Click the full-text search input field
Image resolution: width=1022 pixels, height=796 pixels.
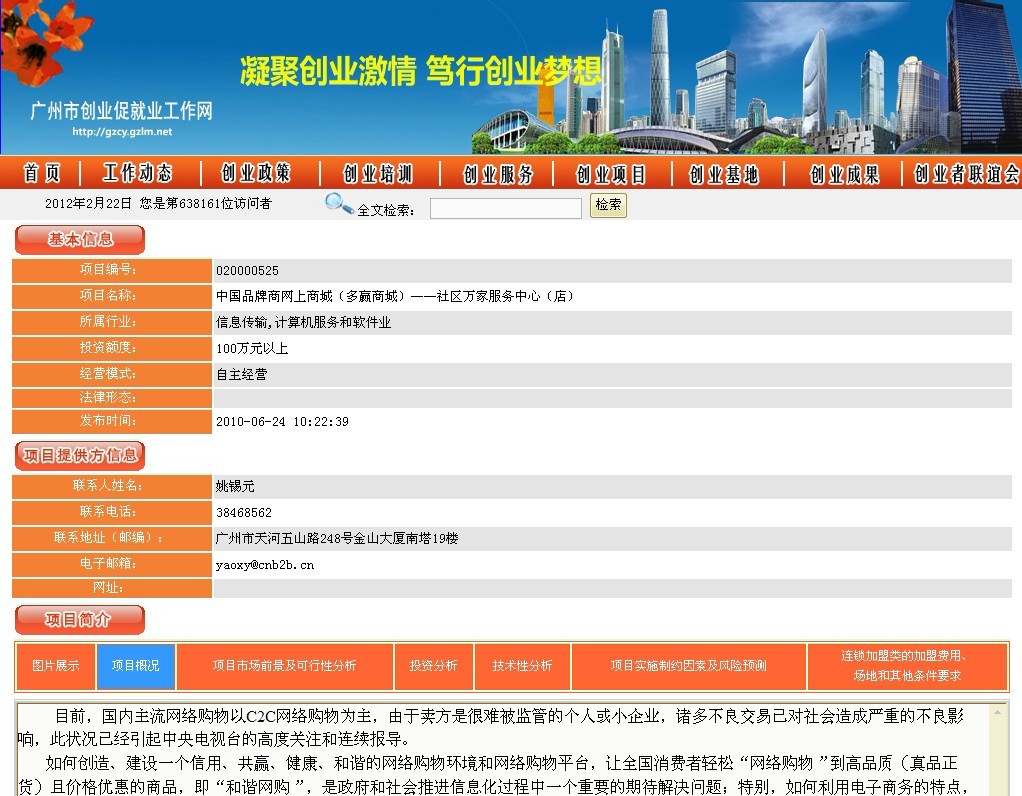point(505,208)
